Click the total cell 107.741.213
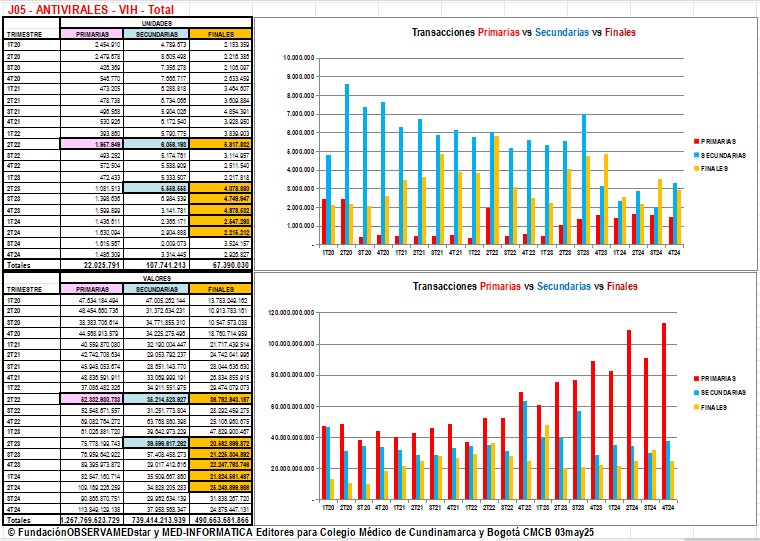760x541 pixels. (155, 263)
